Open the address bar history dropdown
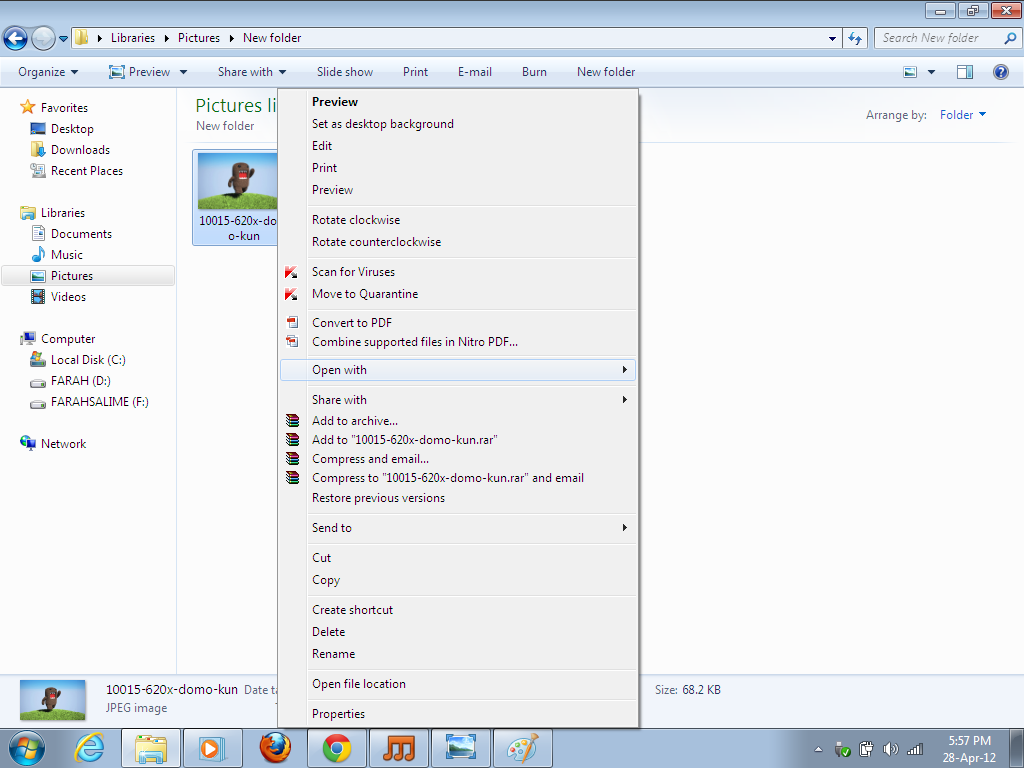 pyautogui.click(x=832, y=38)
